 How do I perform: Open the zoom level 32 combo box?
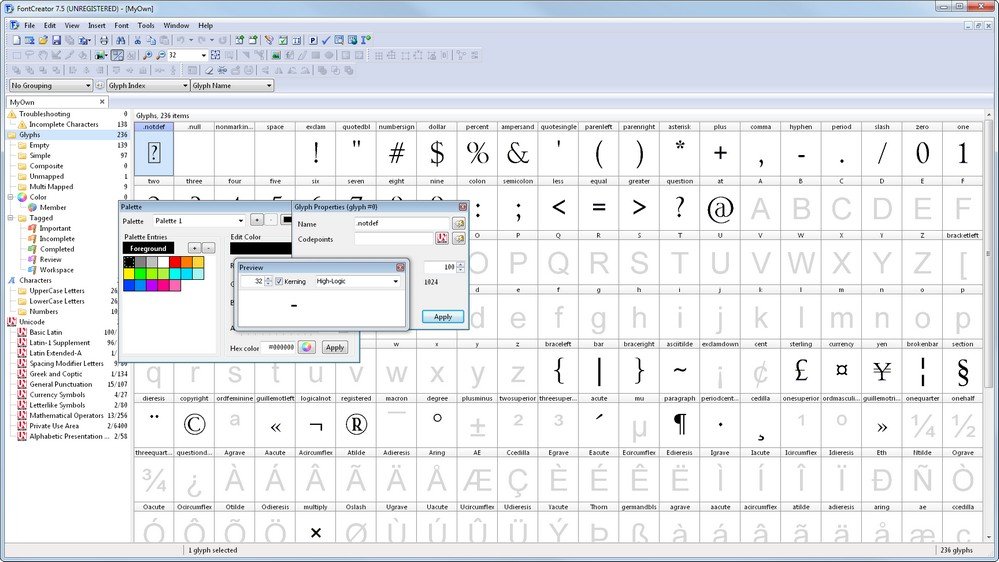pyautogui.click(x=188, y=55)
